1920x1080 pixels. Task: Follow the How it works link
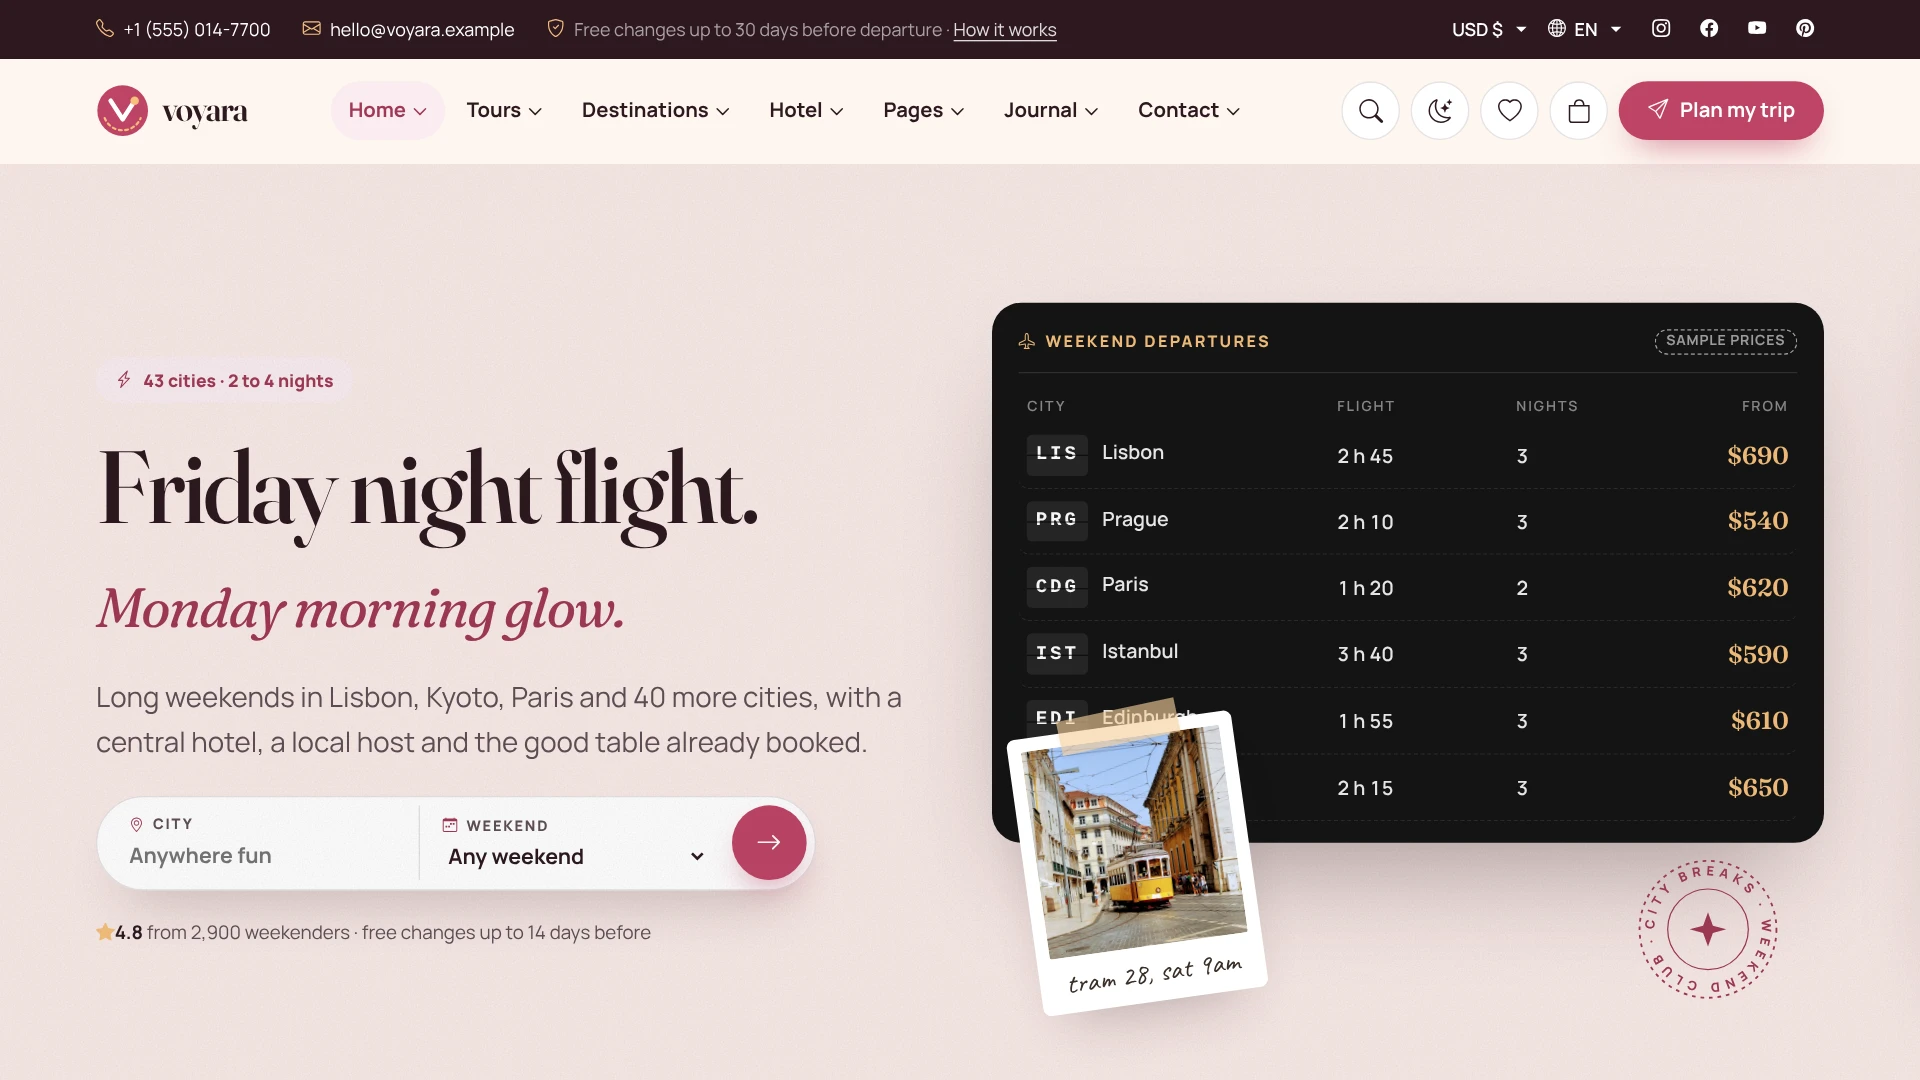point(1004,30)
